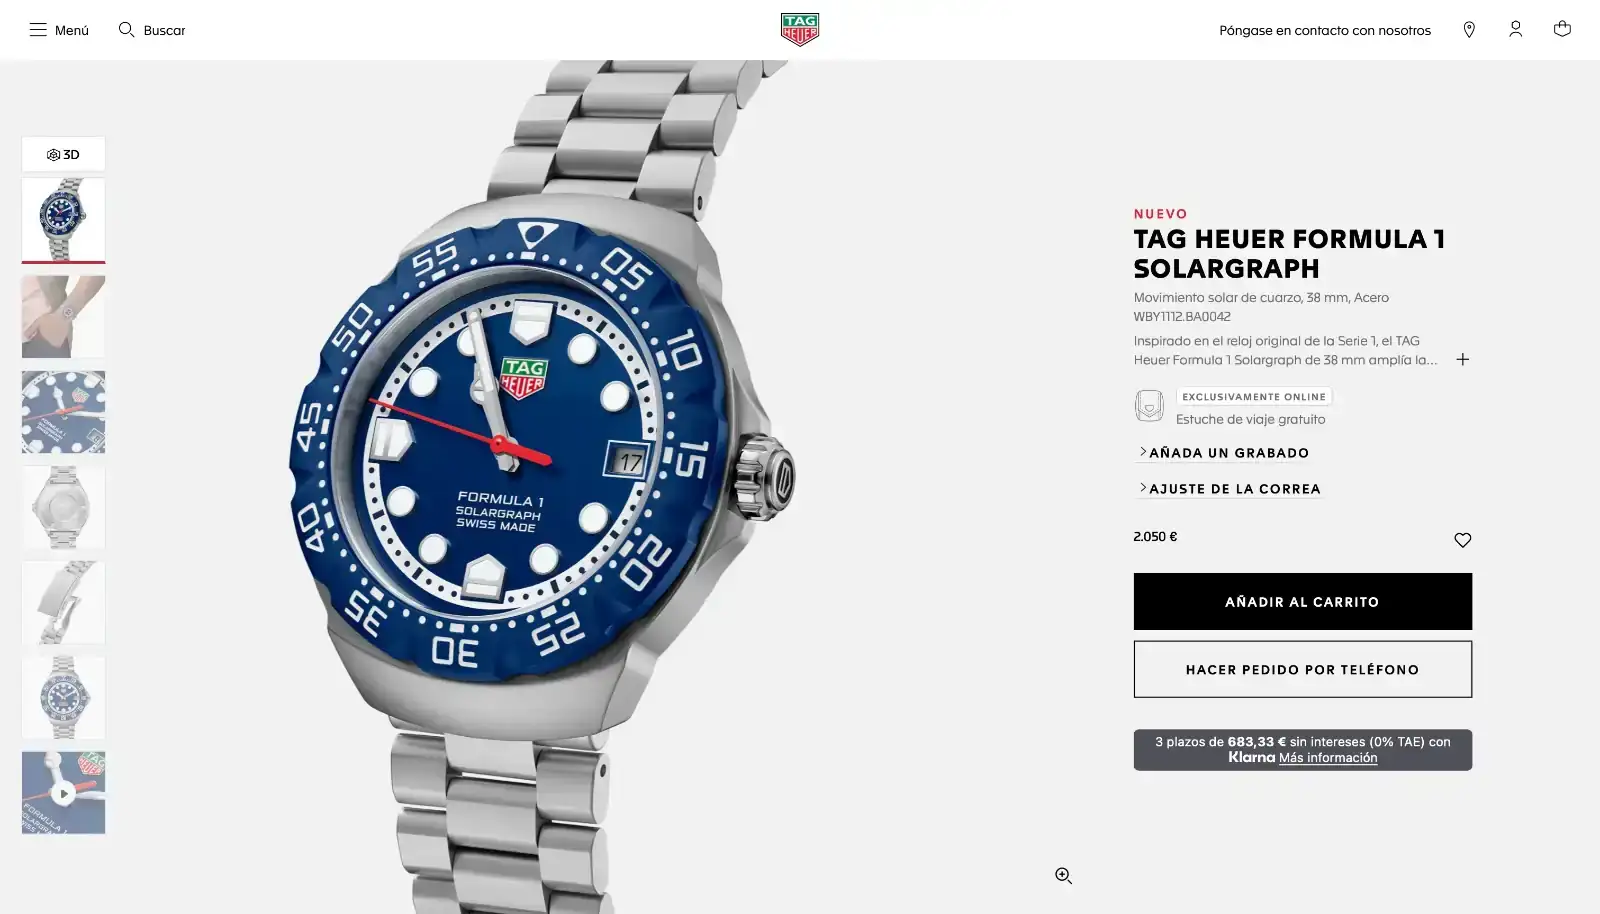
Task: Click Añadir al carrito button
Action: pyautogui.click(x=1302, y=601)
